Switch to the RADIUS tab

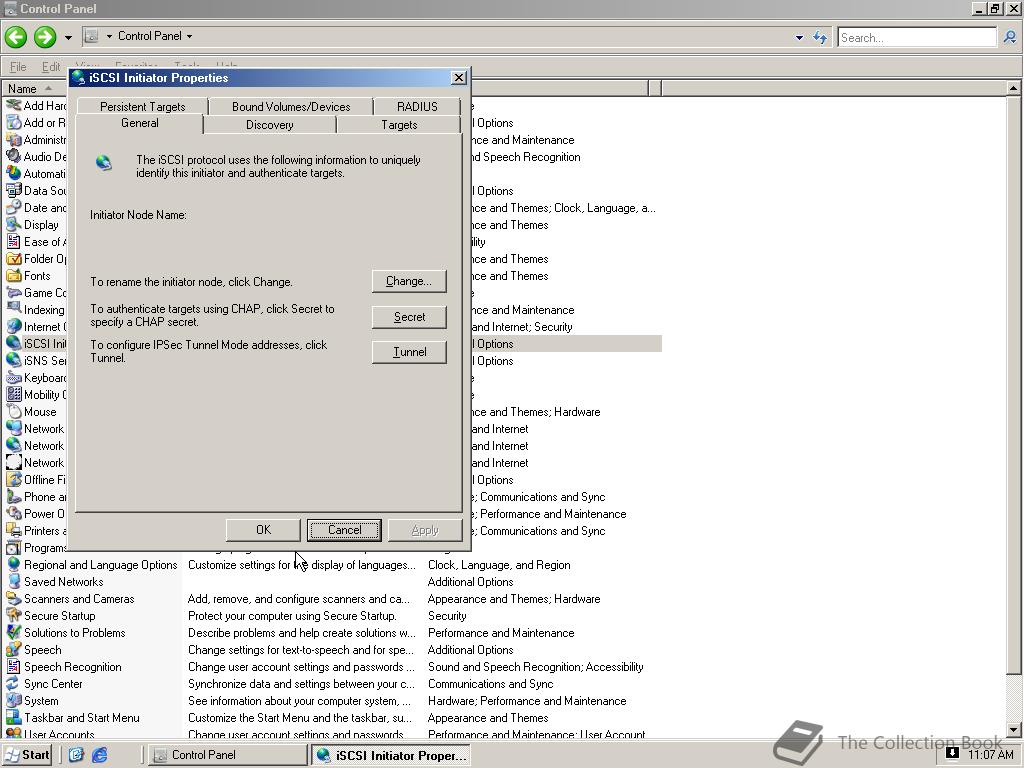click(417, 106)
